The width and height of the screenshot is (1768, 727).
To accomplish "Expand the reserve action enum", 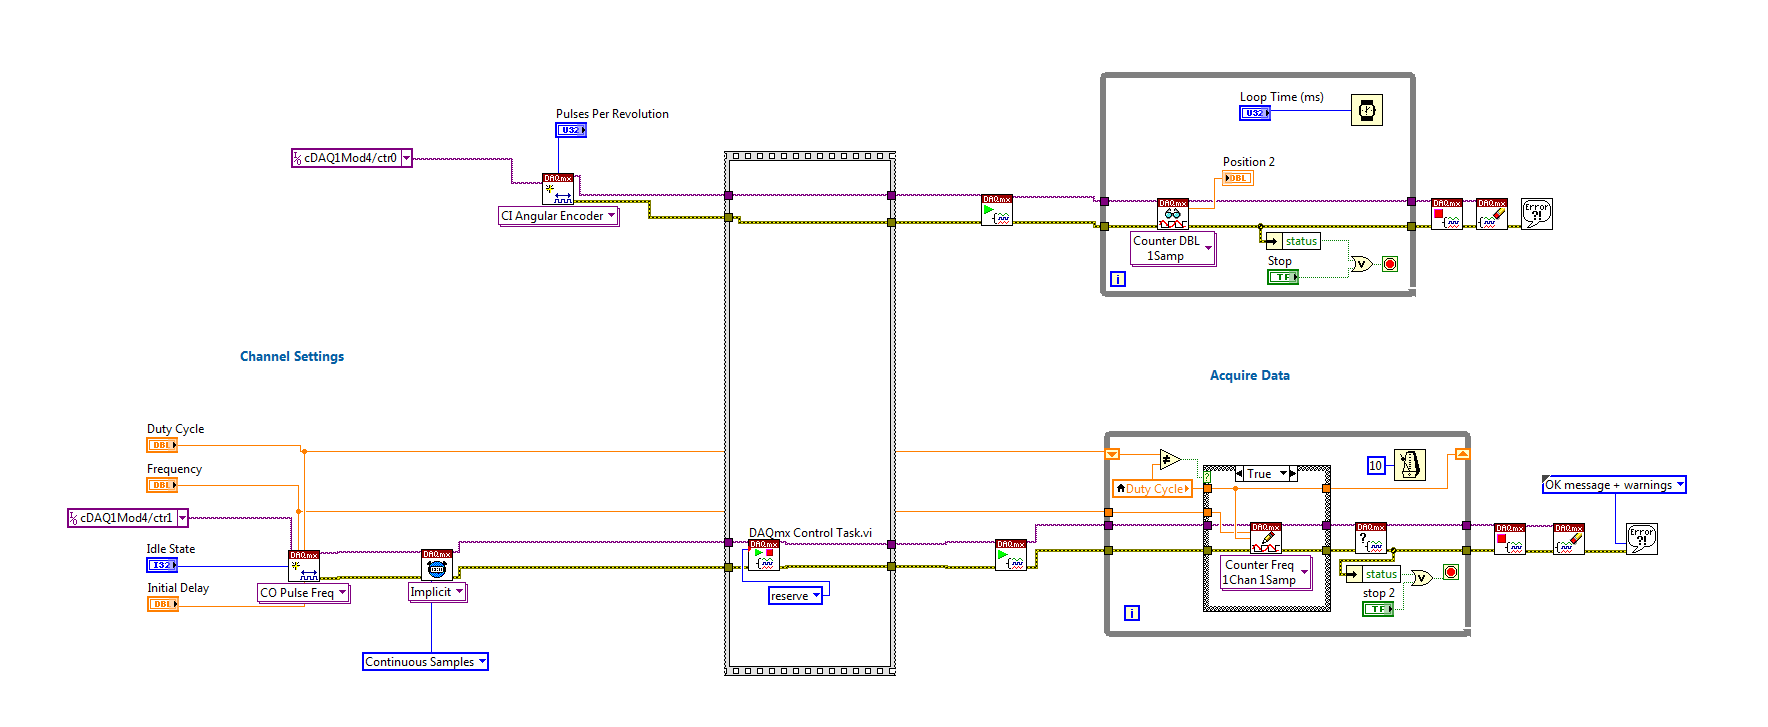I will (x=816, y=596).
